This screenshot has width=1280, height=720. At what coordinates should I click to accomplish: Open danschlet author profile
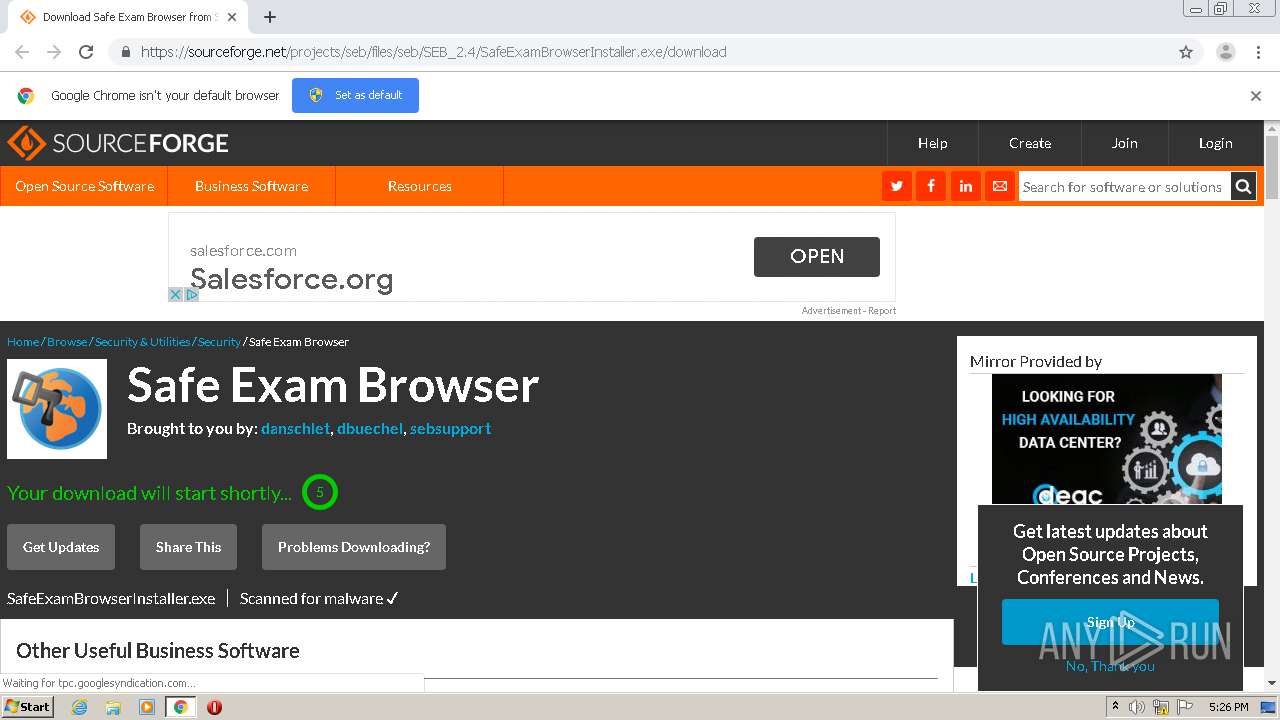click(295, 428)
